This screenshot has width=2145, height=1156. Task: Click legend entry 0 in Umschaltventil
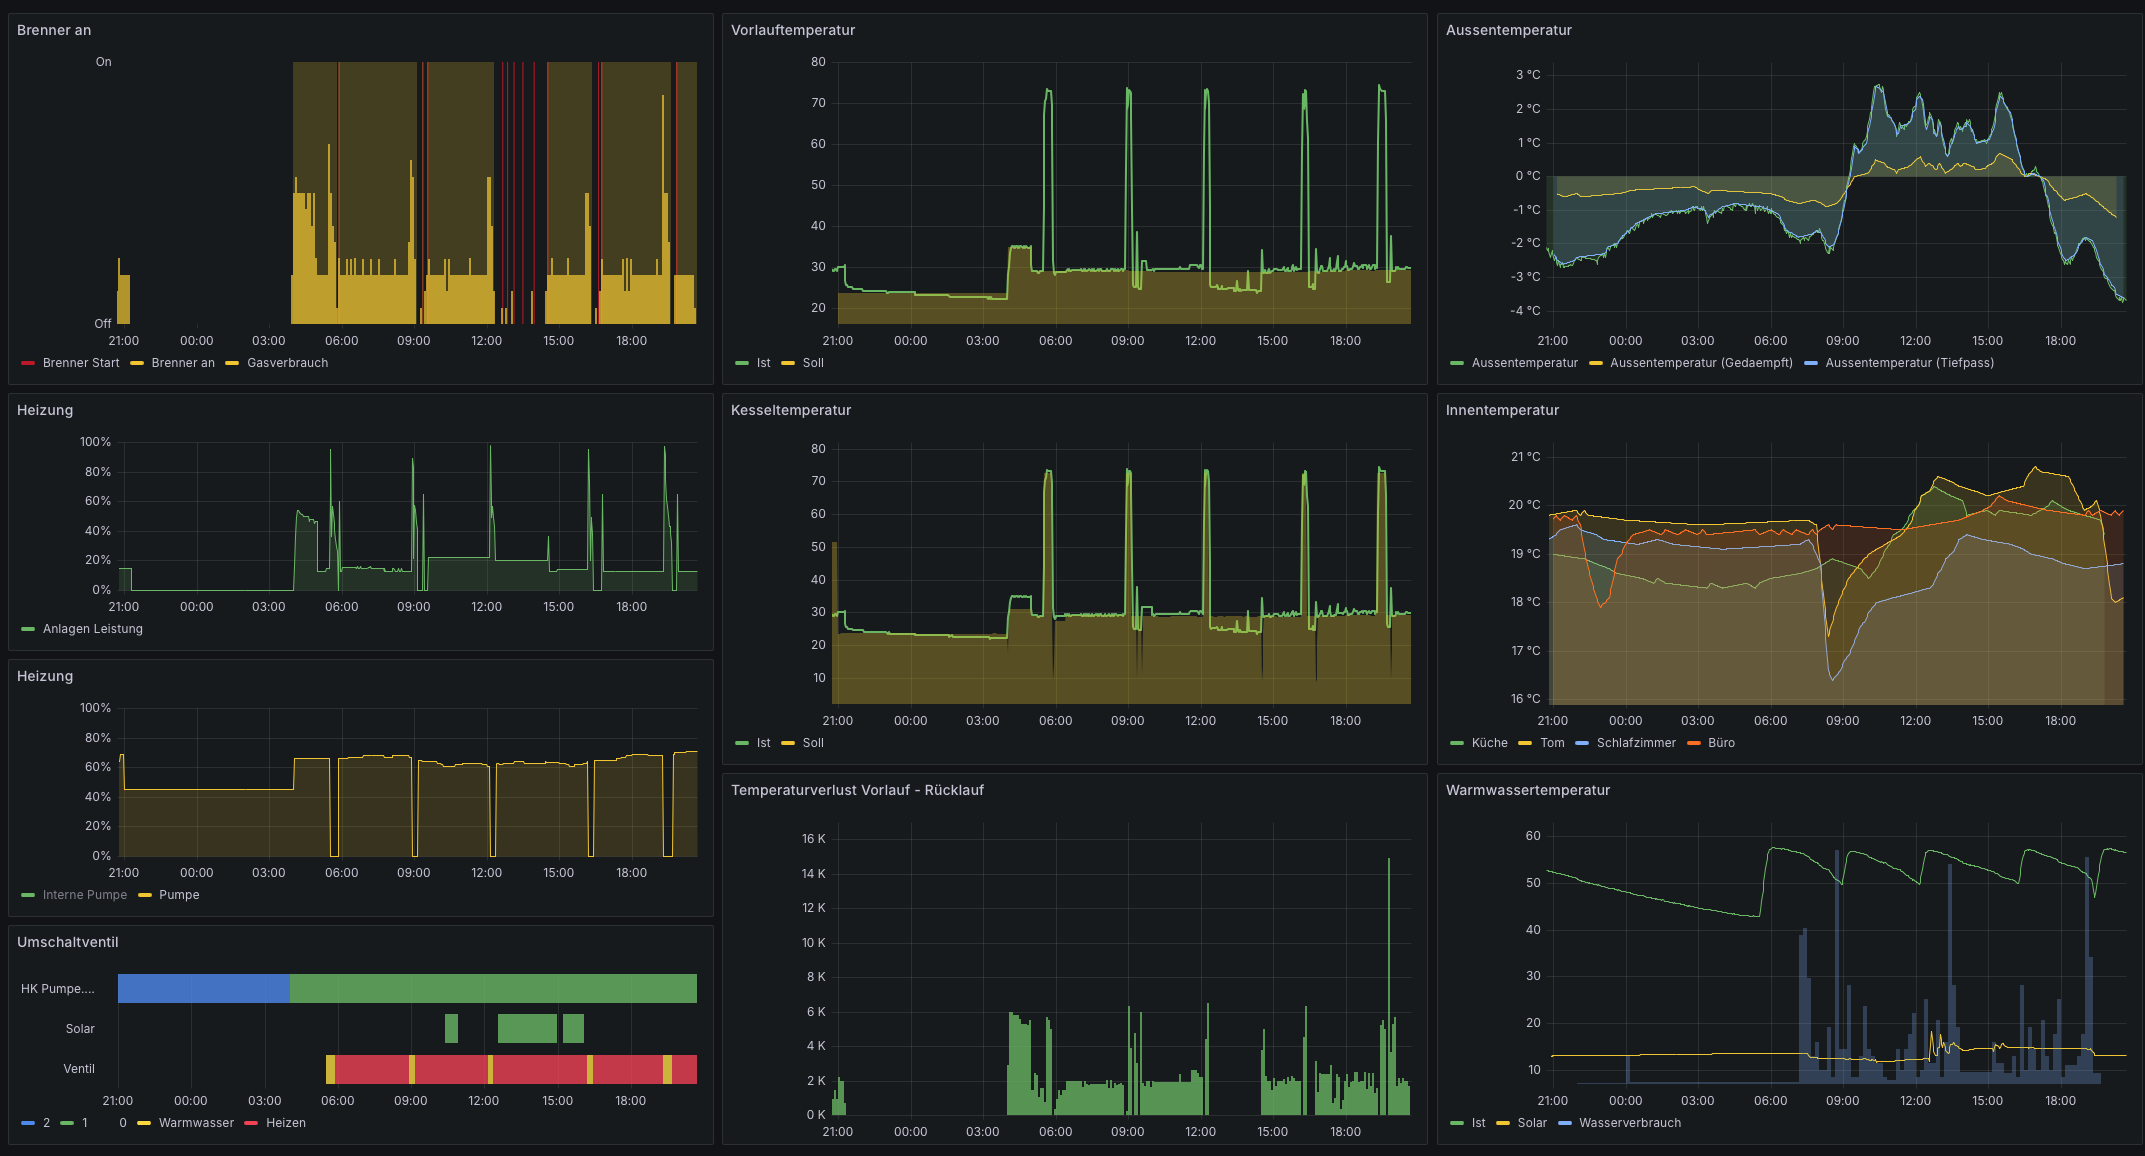tap(123, 1123)
